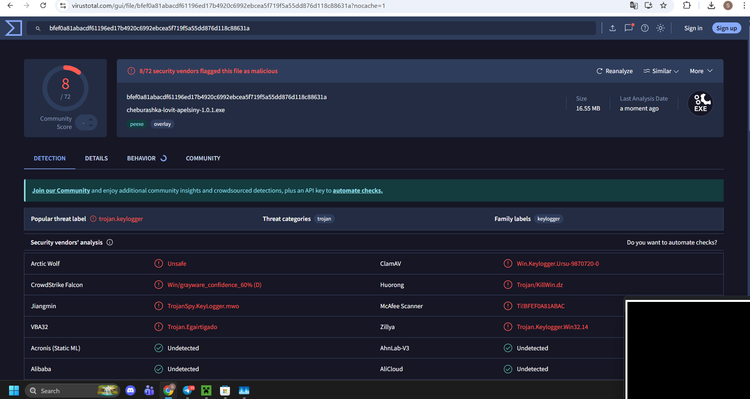Click the warning icon beside popular threat label
The height and width of the screenshot is (399, 750).
(93, 219)
